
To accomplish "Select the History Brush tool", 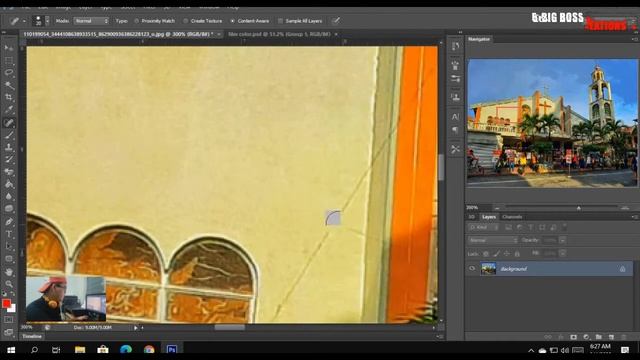I will (x=9, y=160).
